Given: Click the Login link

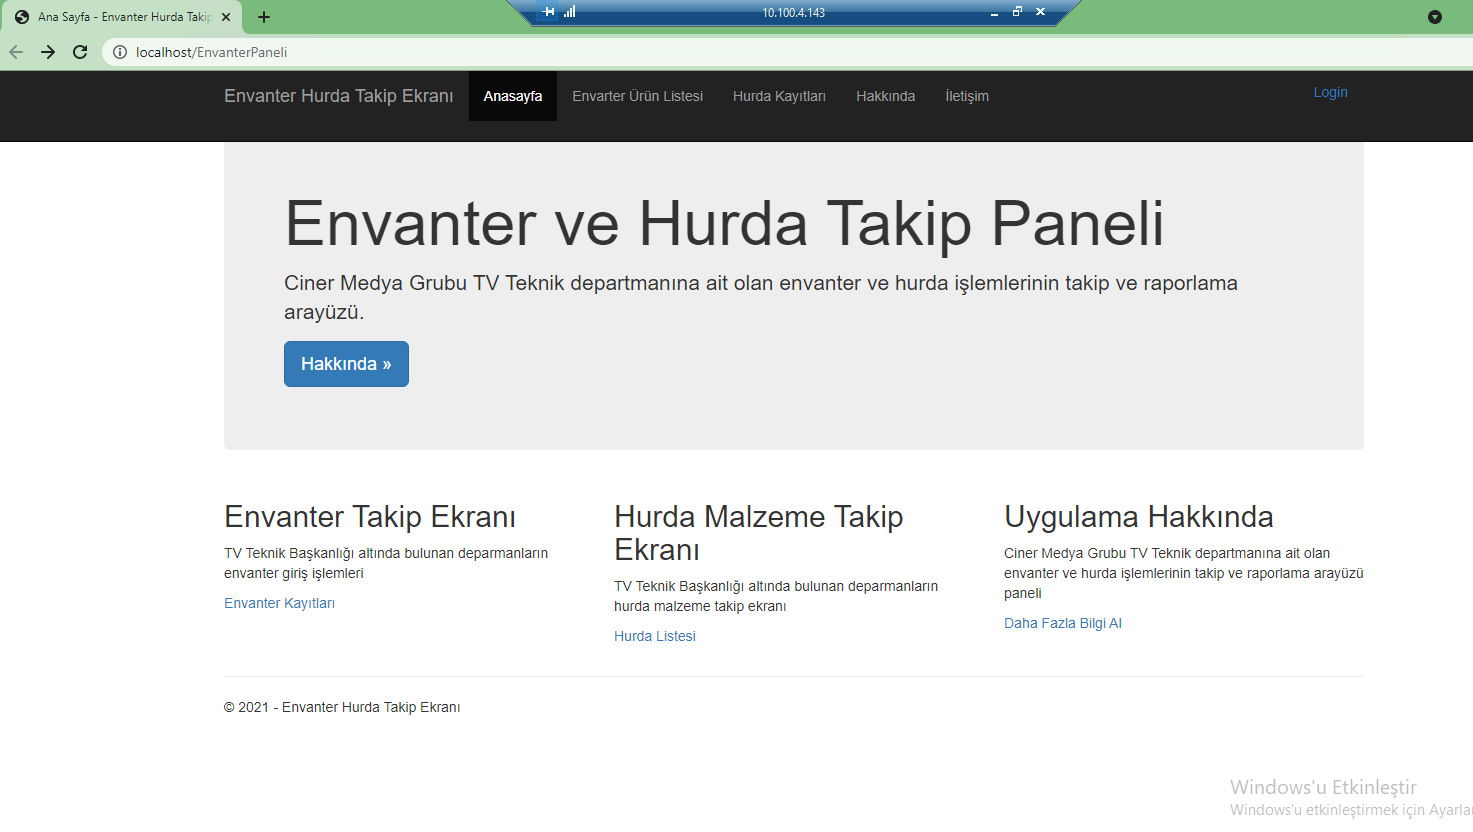Looking at the screenshot, I should [x=1330, y=92].
